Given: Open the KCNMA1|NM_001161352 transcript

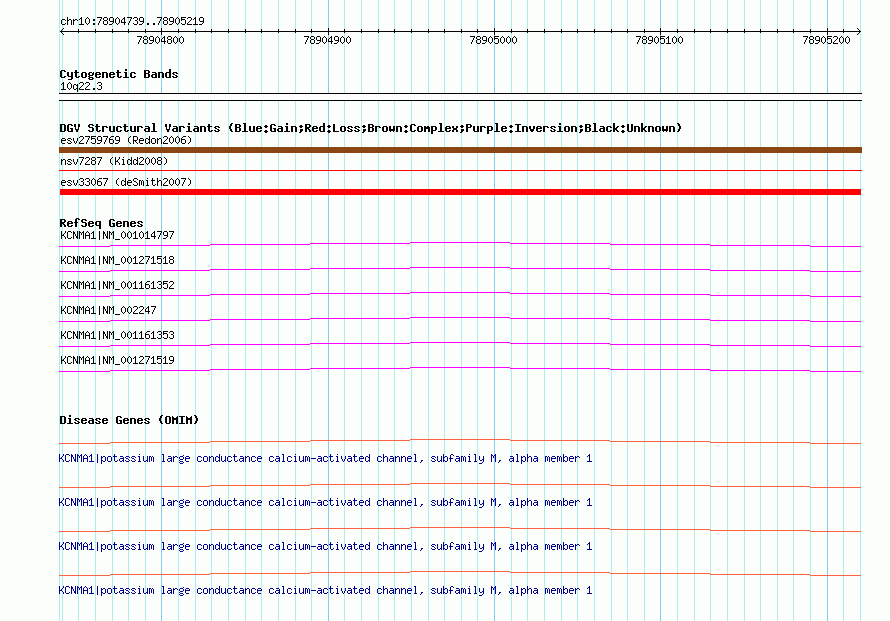Looking at the screenshot, I should tap(117, 285).
